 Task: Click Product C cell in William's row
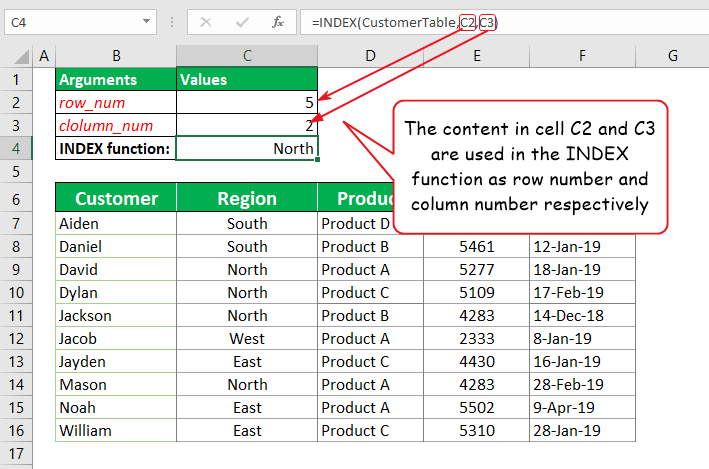370,431
